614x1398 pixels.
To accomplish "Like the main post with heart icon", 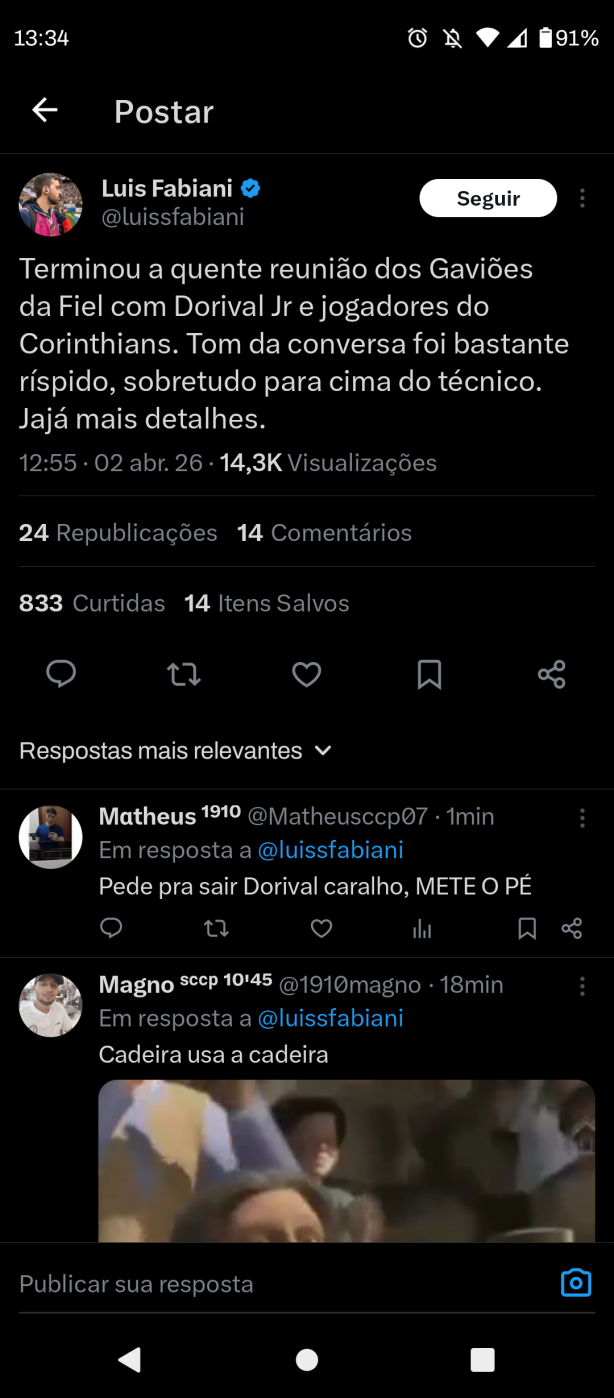I will [307, 675].
